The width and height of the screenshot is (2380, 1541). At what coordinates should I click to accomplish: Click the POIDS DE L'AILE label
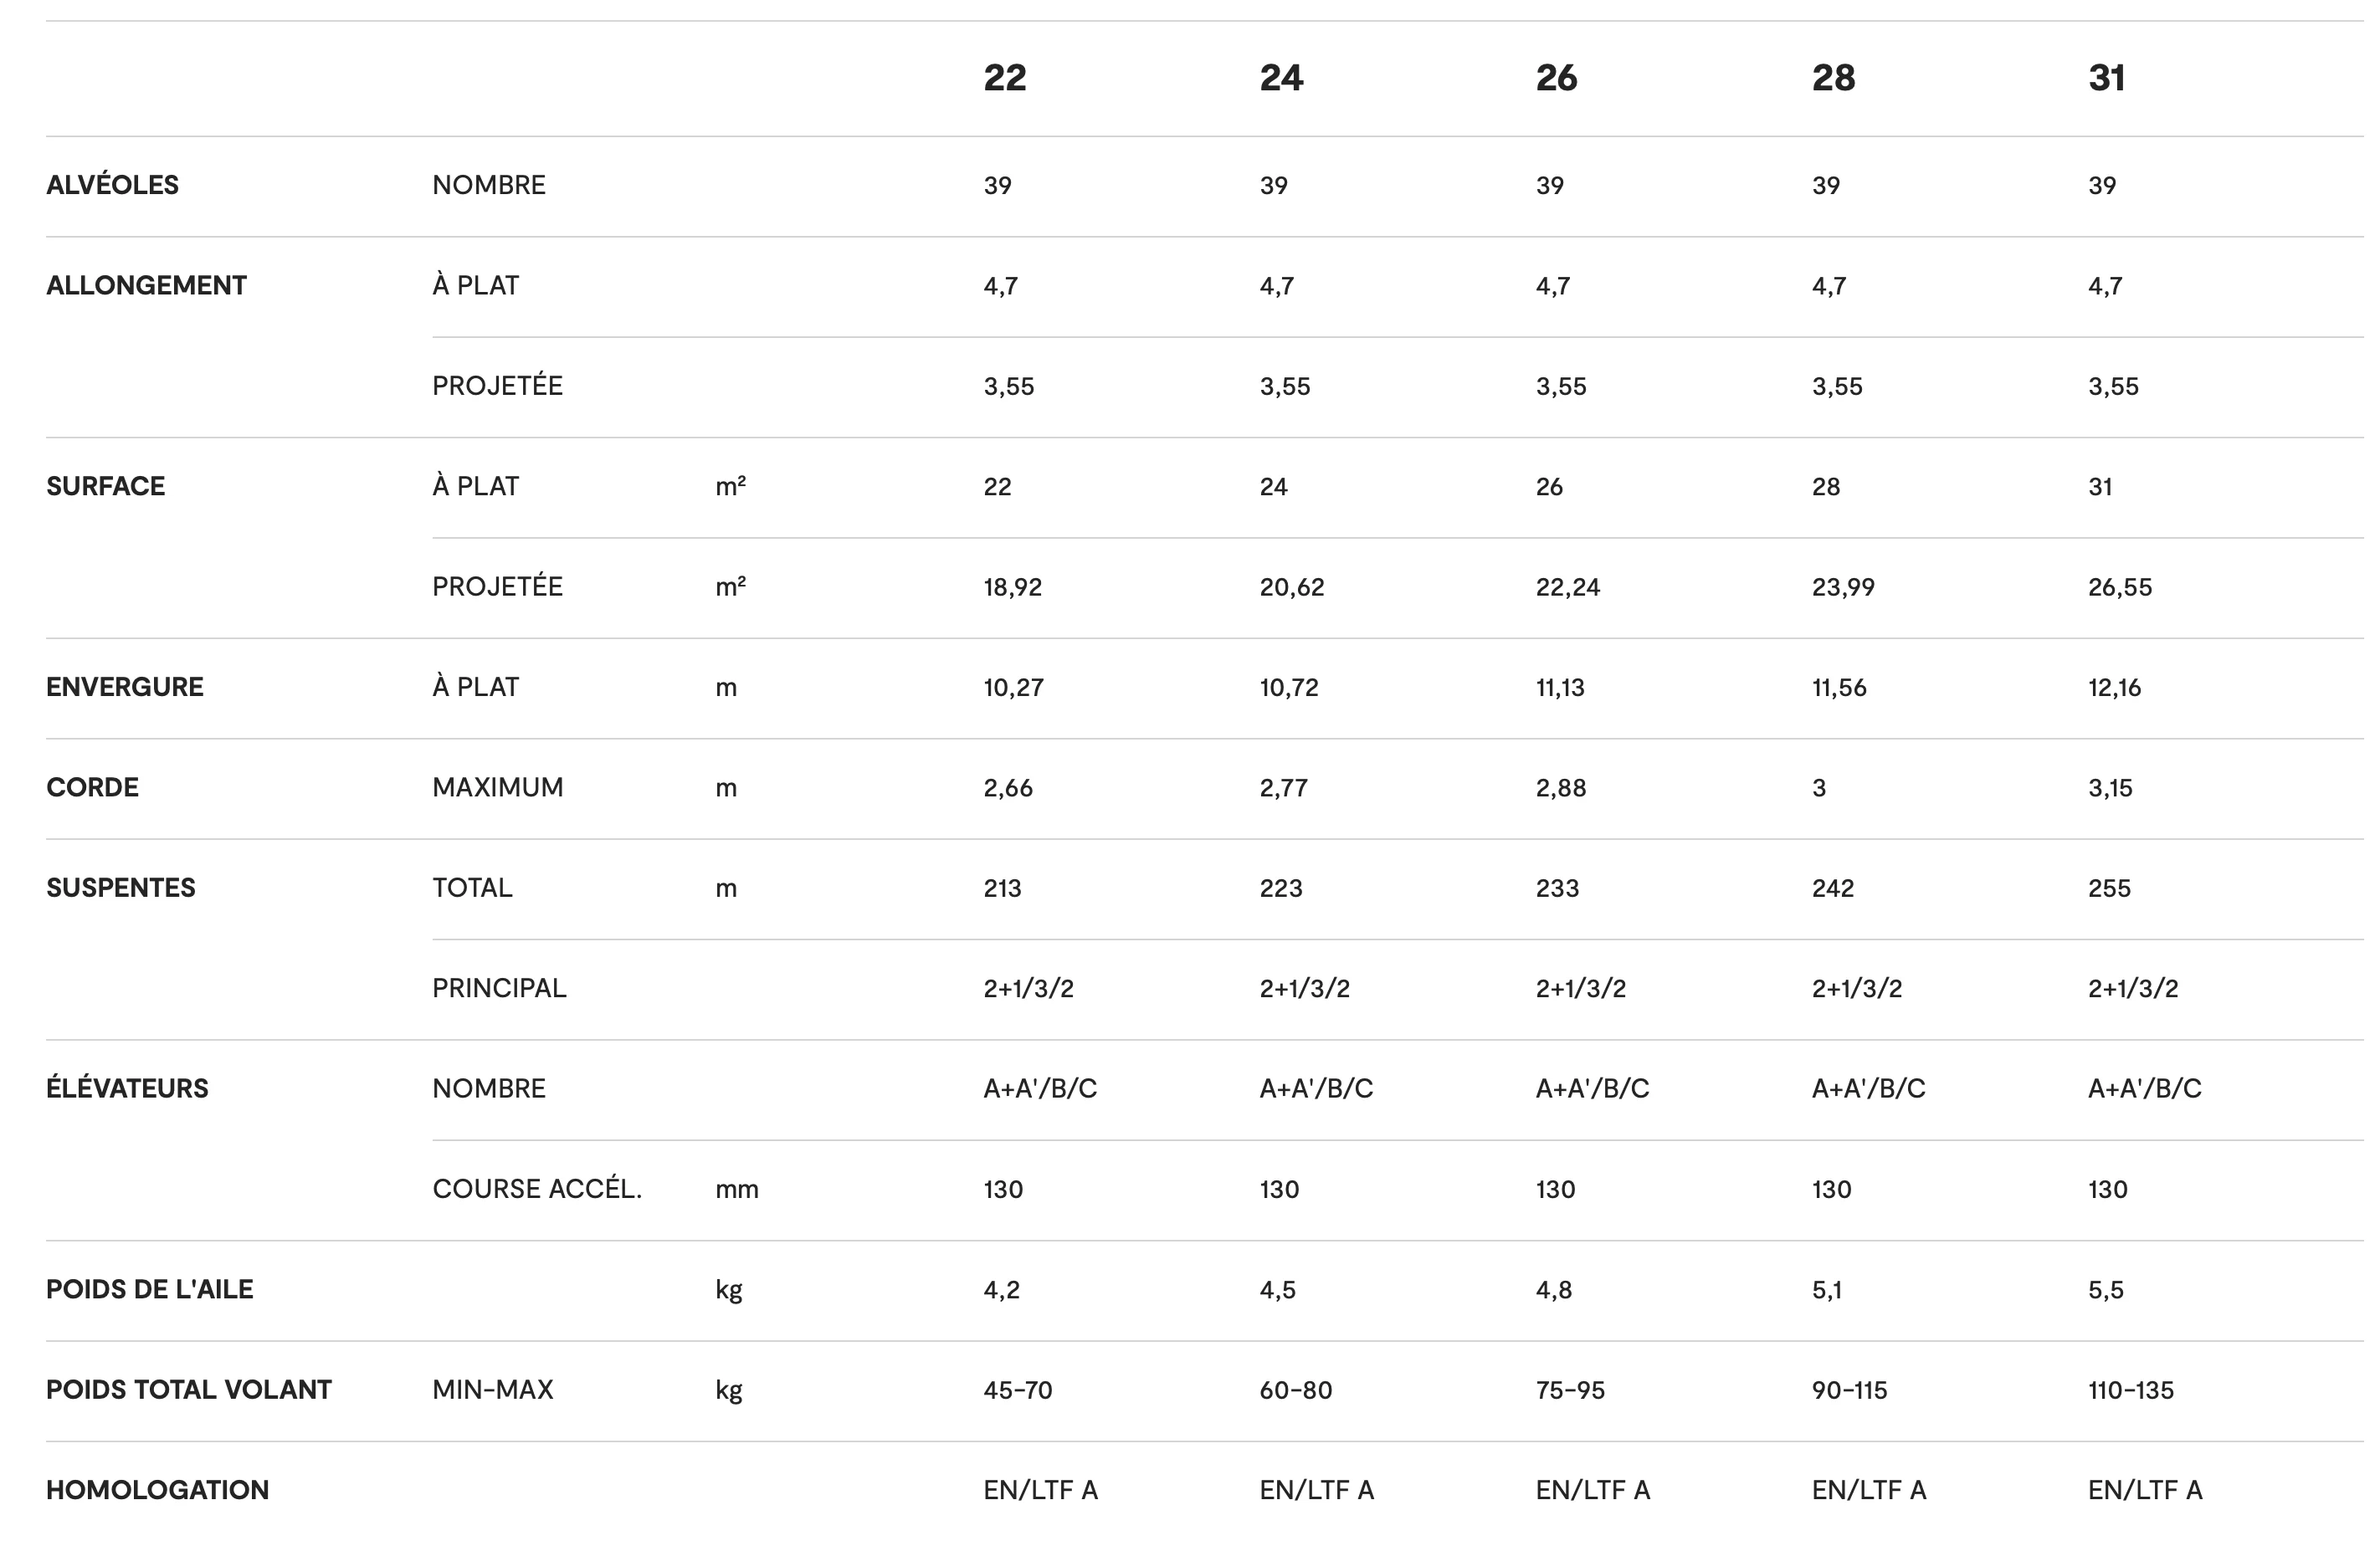tap(150, 1289)
